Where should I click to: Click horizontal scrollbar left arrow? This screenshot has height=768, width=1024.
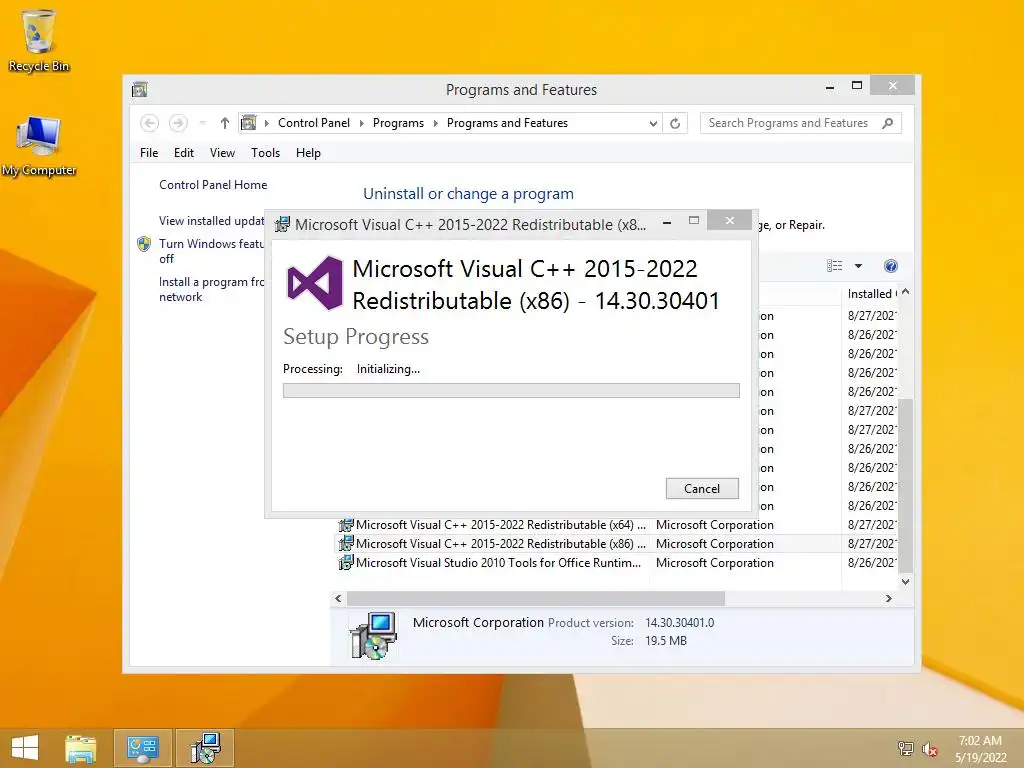(338, 598)
